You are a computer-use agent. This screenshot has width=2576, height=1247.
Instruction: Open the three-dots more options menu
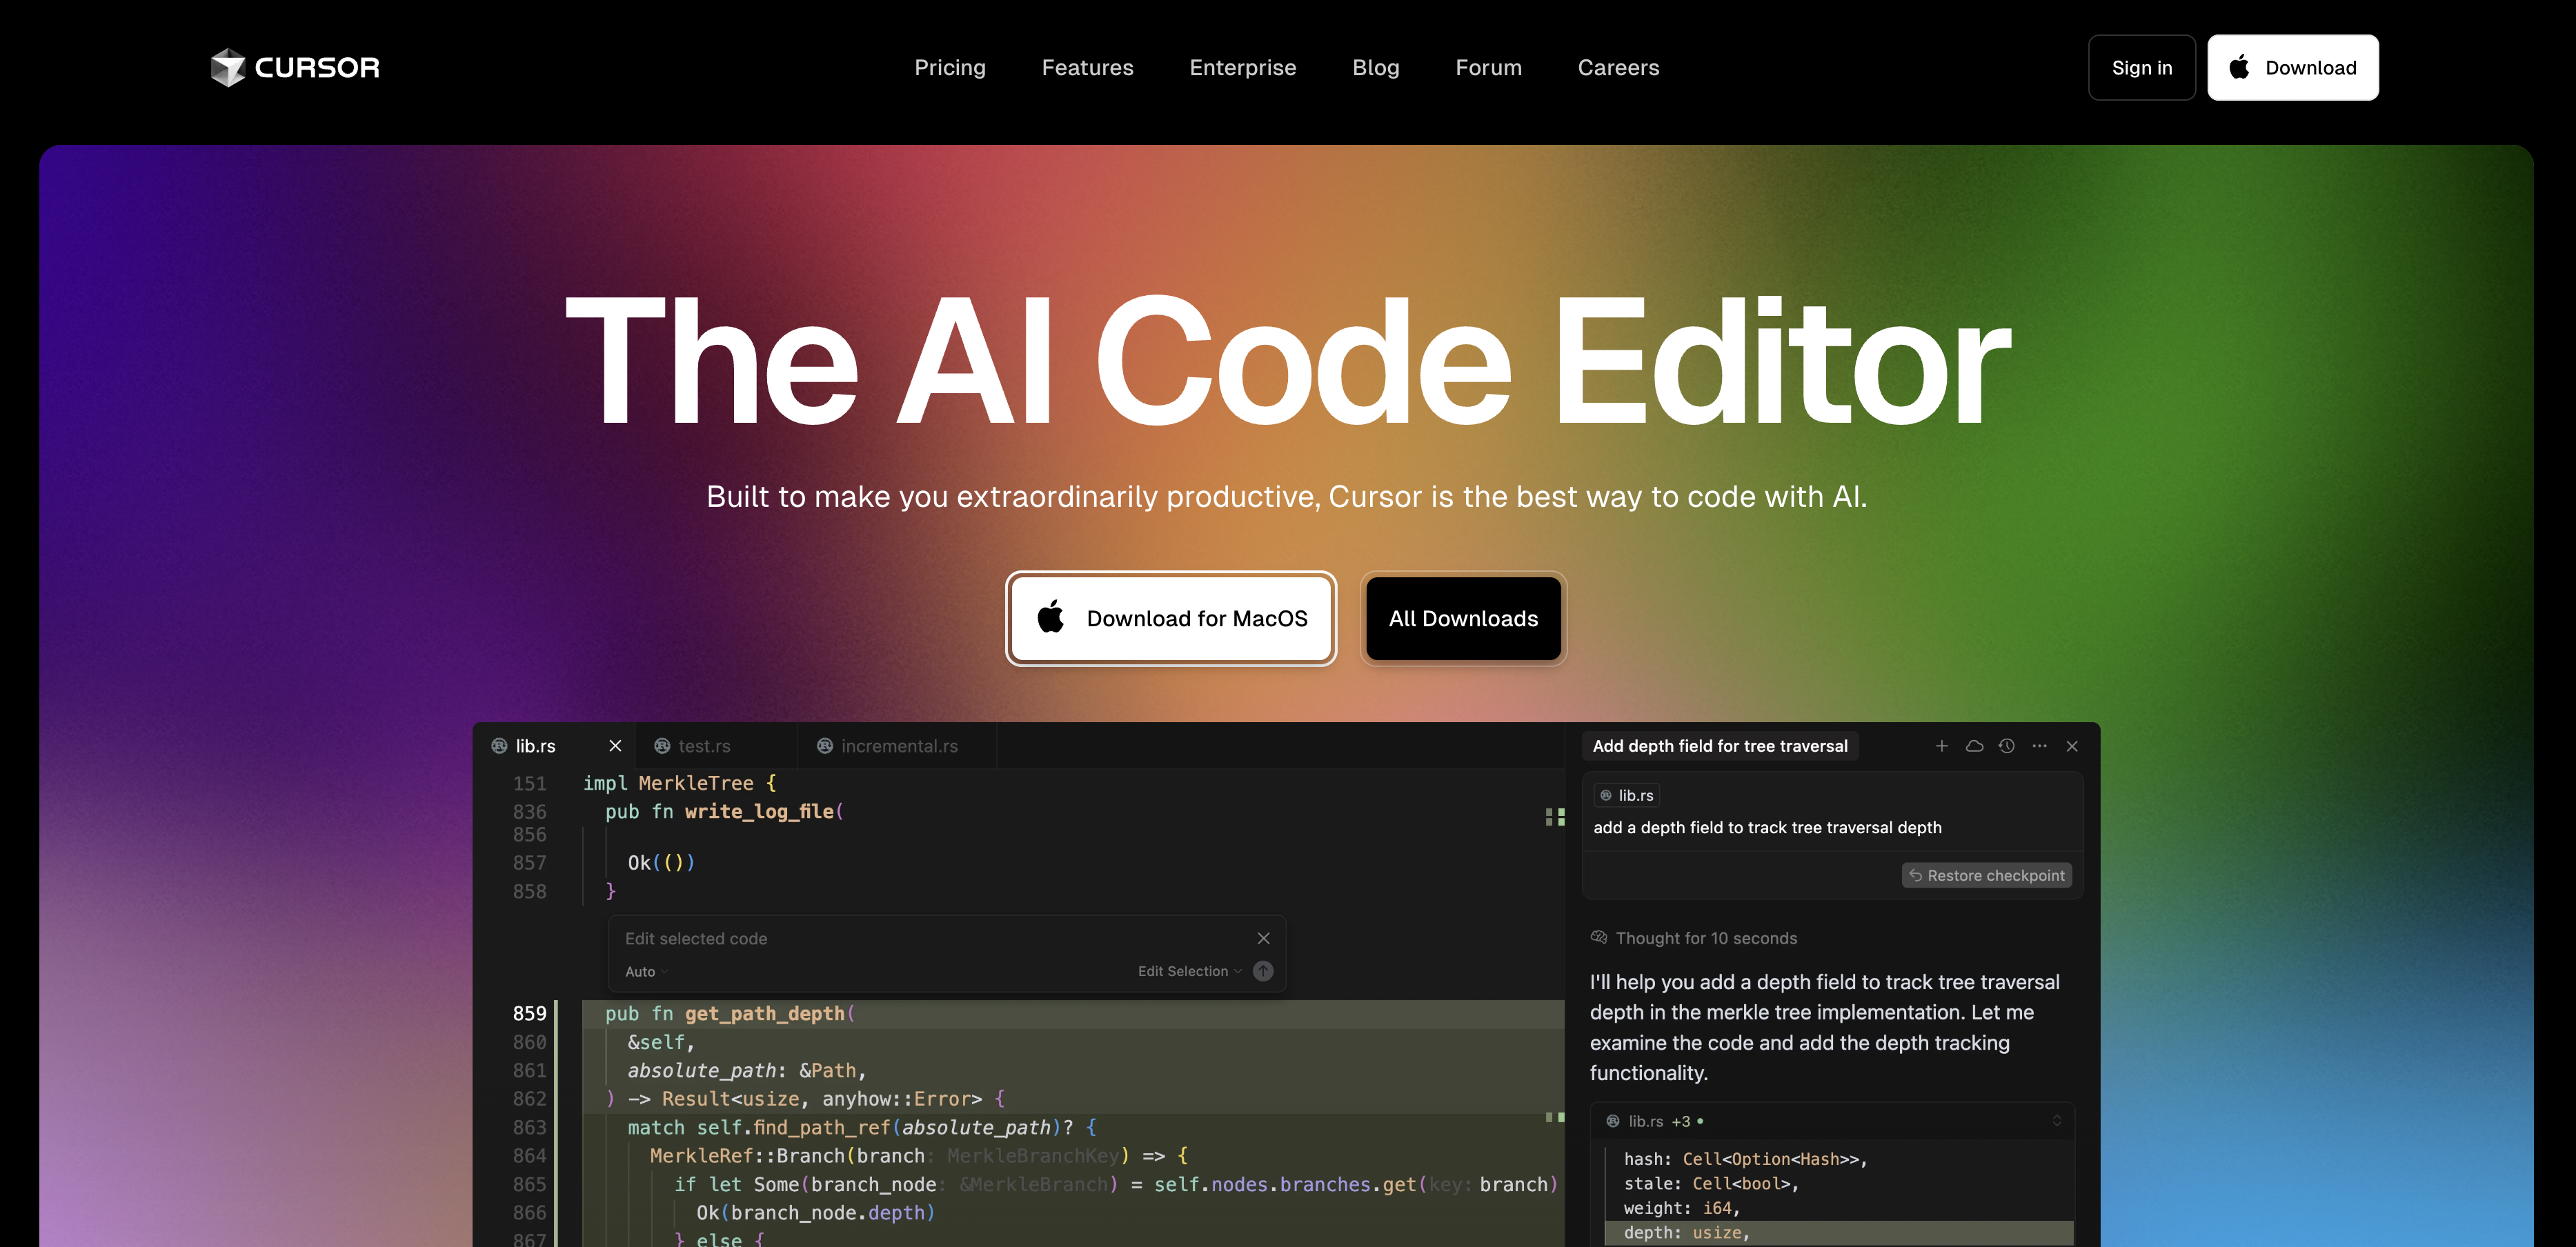(x=2039, y=746)
